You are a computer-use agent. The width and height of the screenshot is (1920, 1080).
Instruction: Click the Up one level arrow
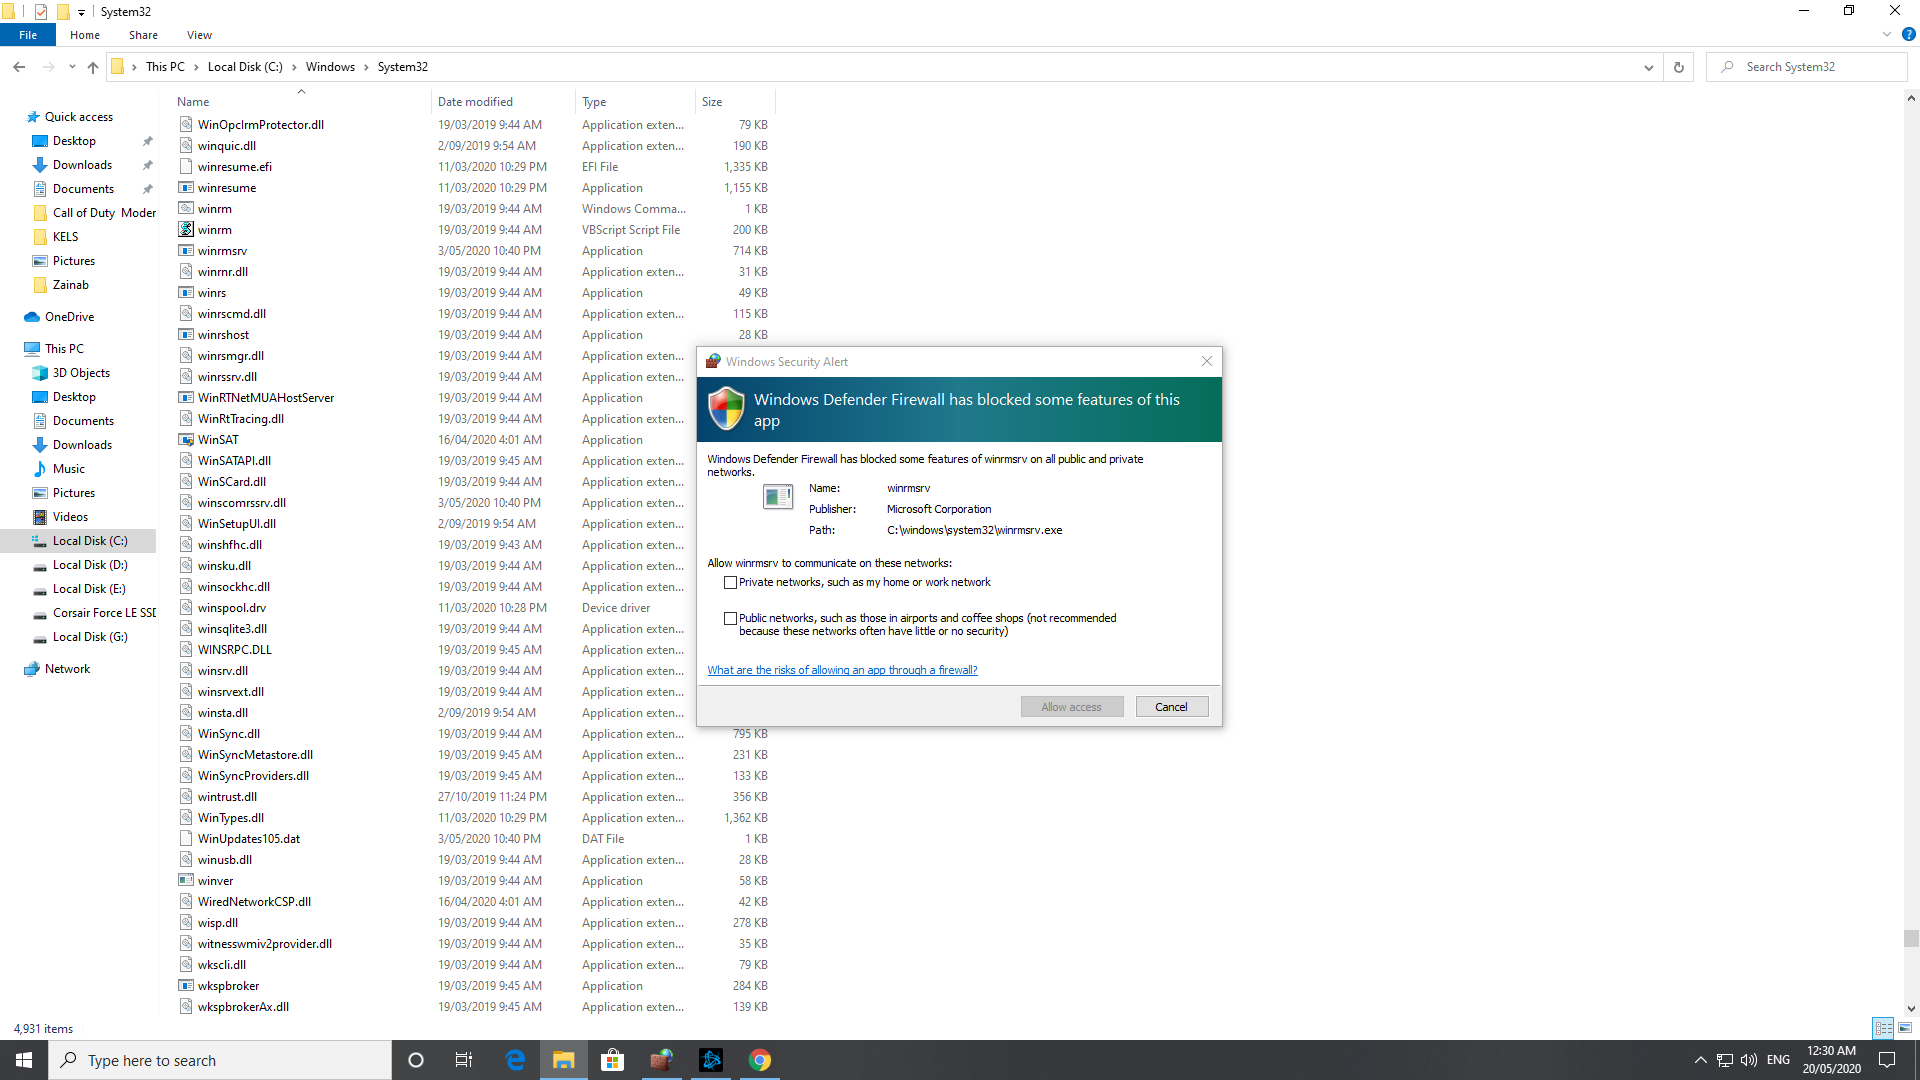pos(93,67)
